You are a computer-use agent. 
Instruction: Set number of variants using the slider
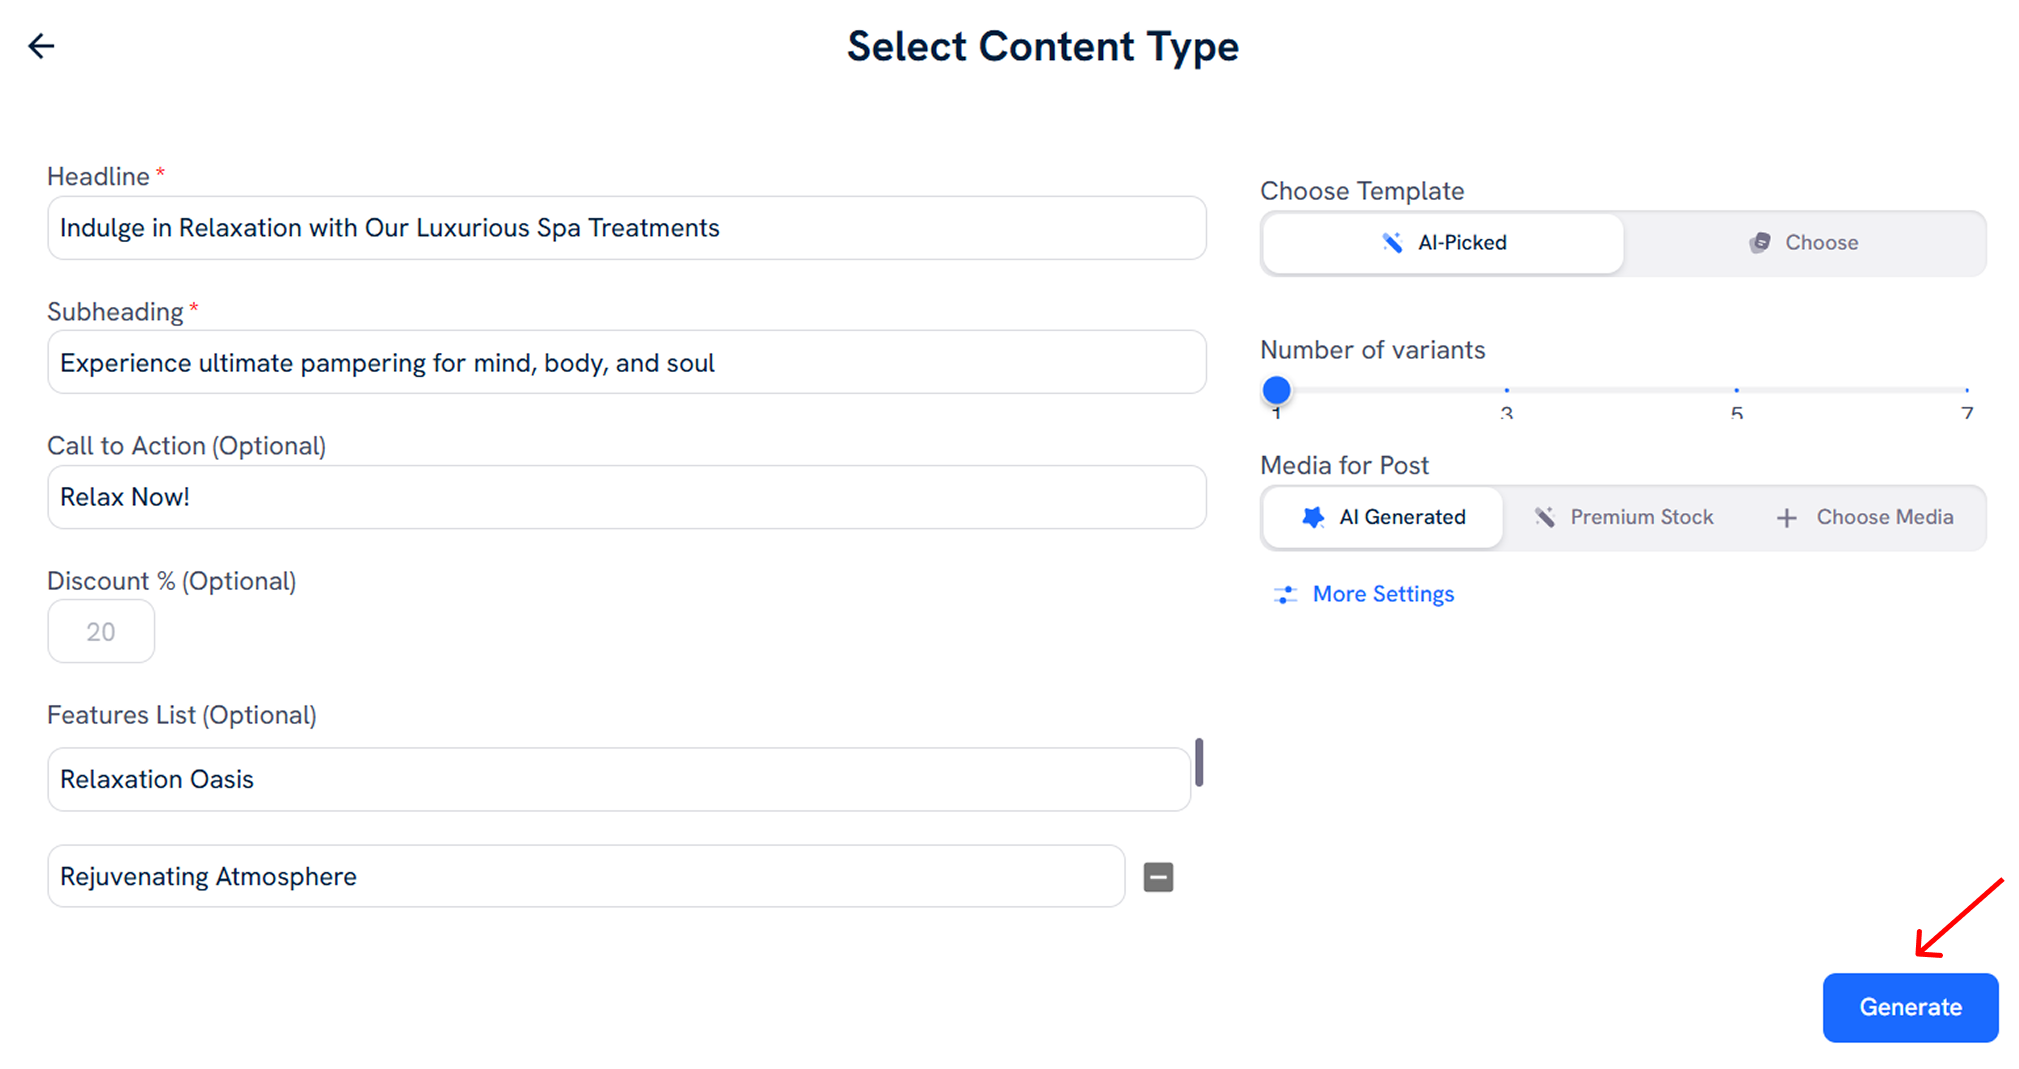pyautogui.click(x=1277, y=390)
